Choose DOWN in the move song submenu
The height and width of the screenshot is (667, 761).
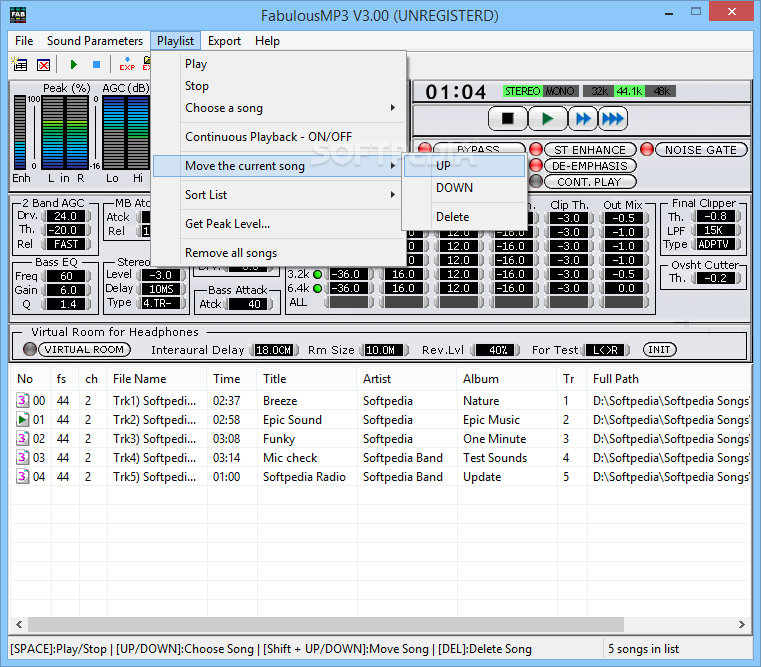464,187
